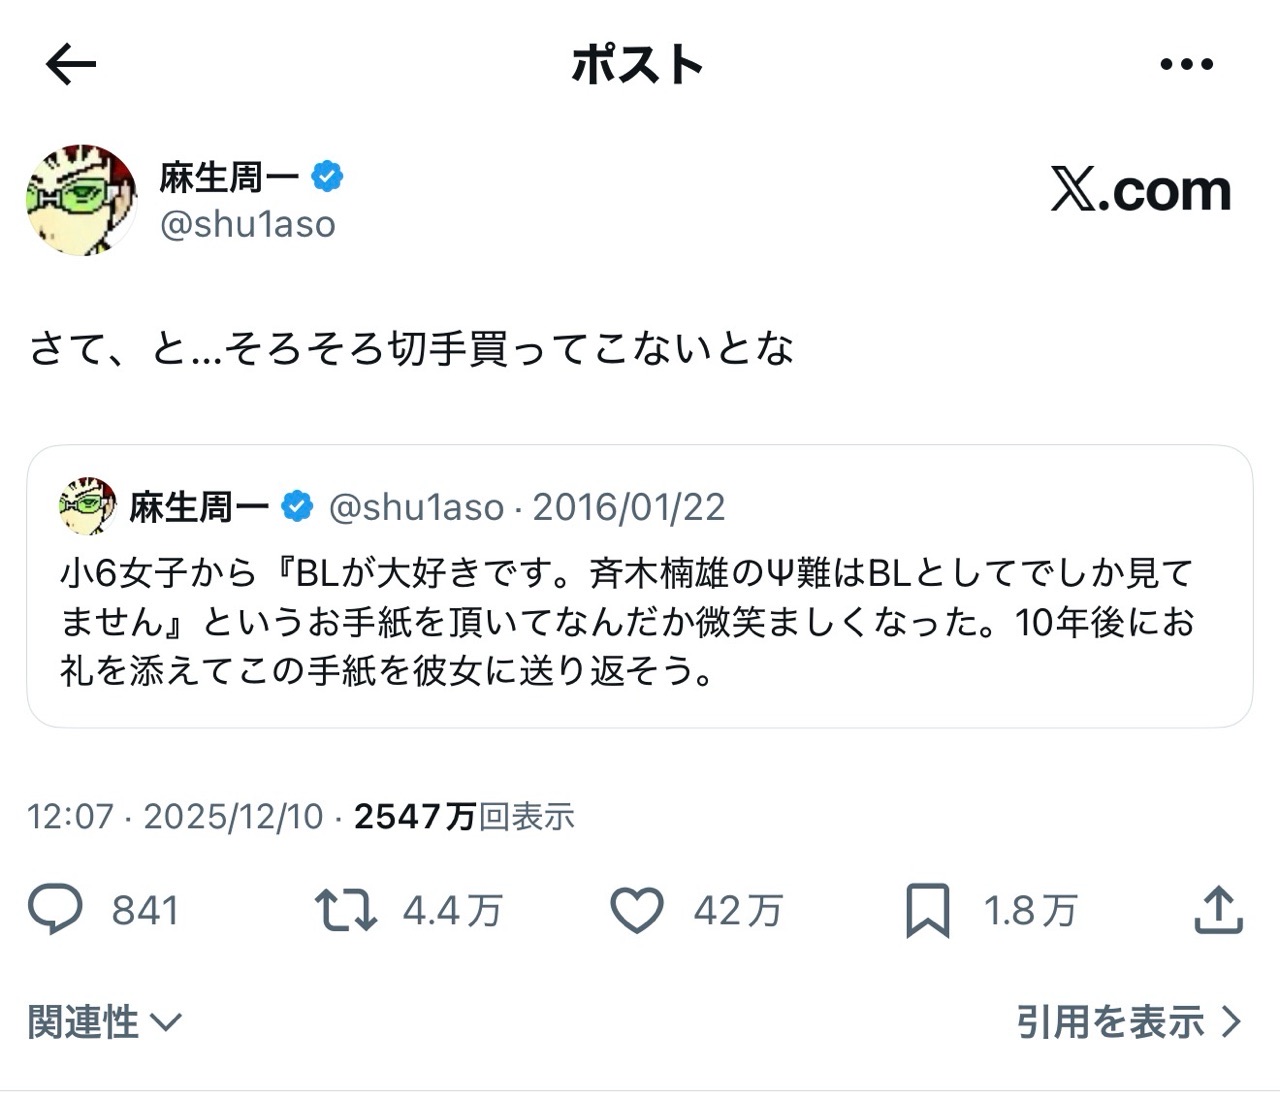Screen dimensions: 1280x1100
Task: Tap the 841 replies count
Action: tap(145, 911)
